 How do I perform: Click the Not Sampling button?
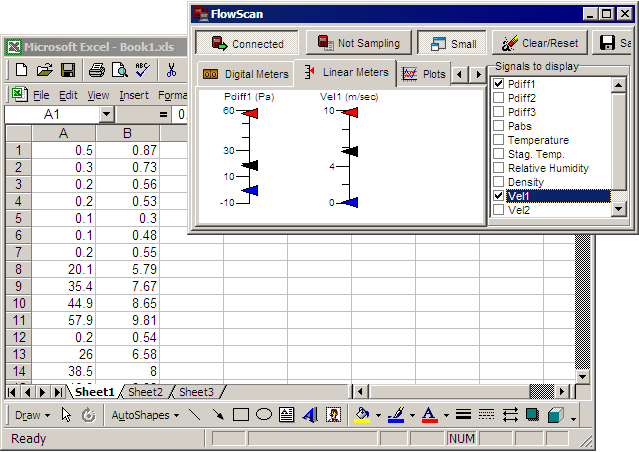(x=358, y=43)
